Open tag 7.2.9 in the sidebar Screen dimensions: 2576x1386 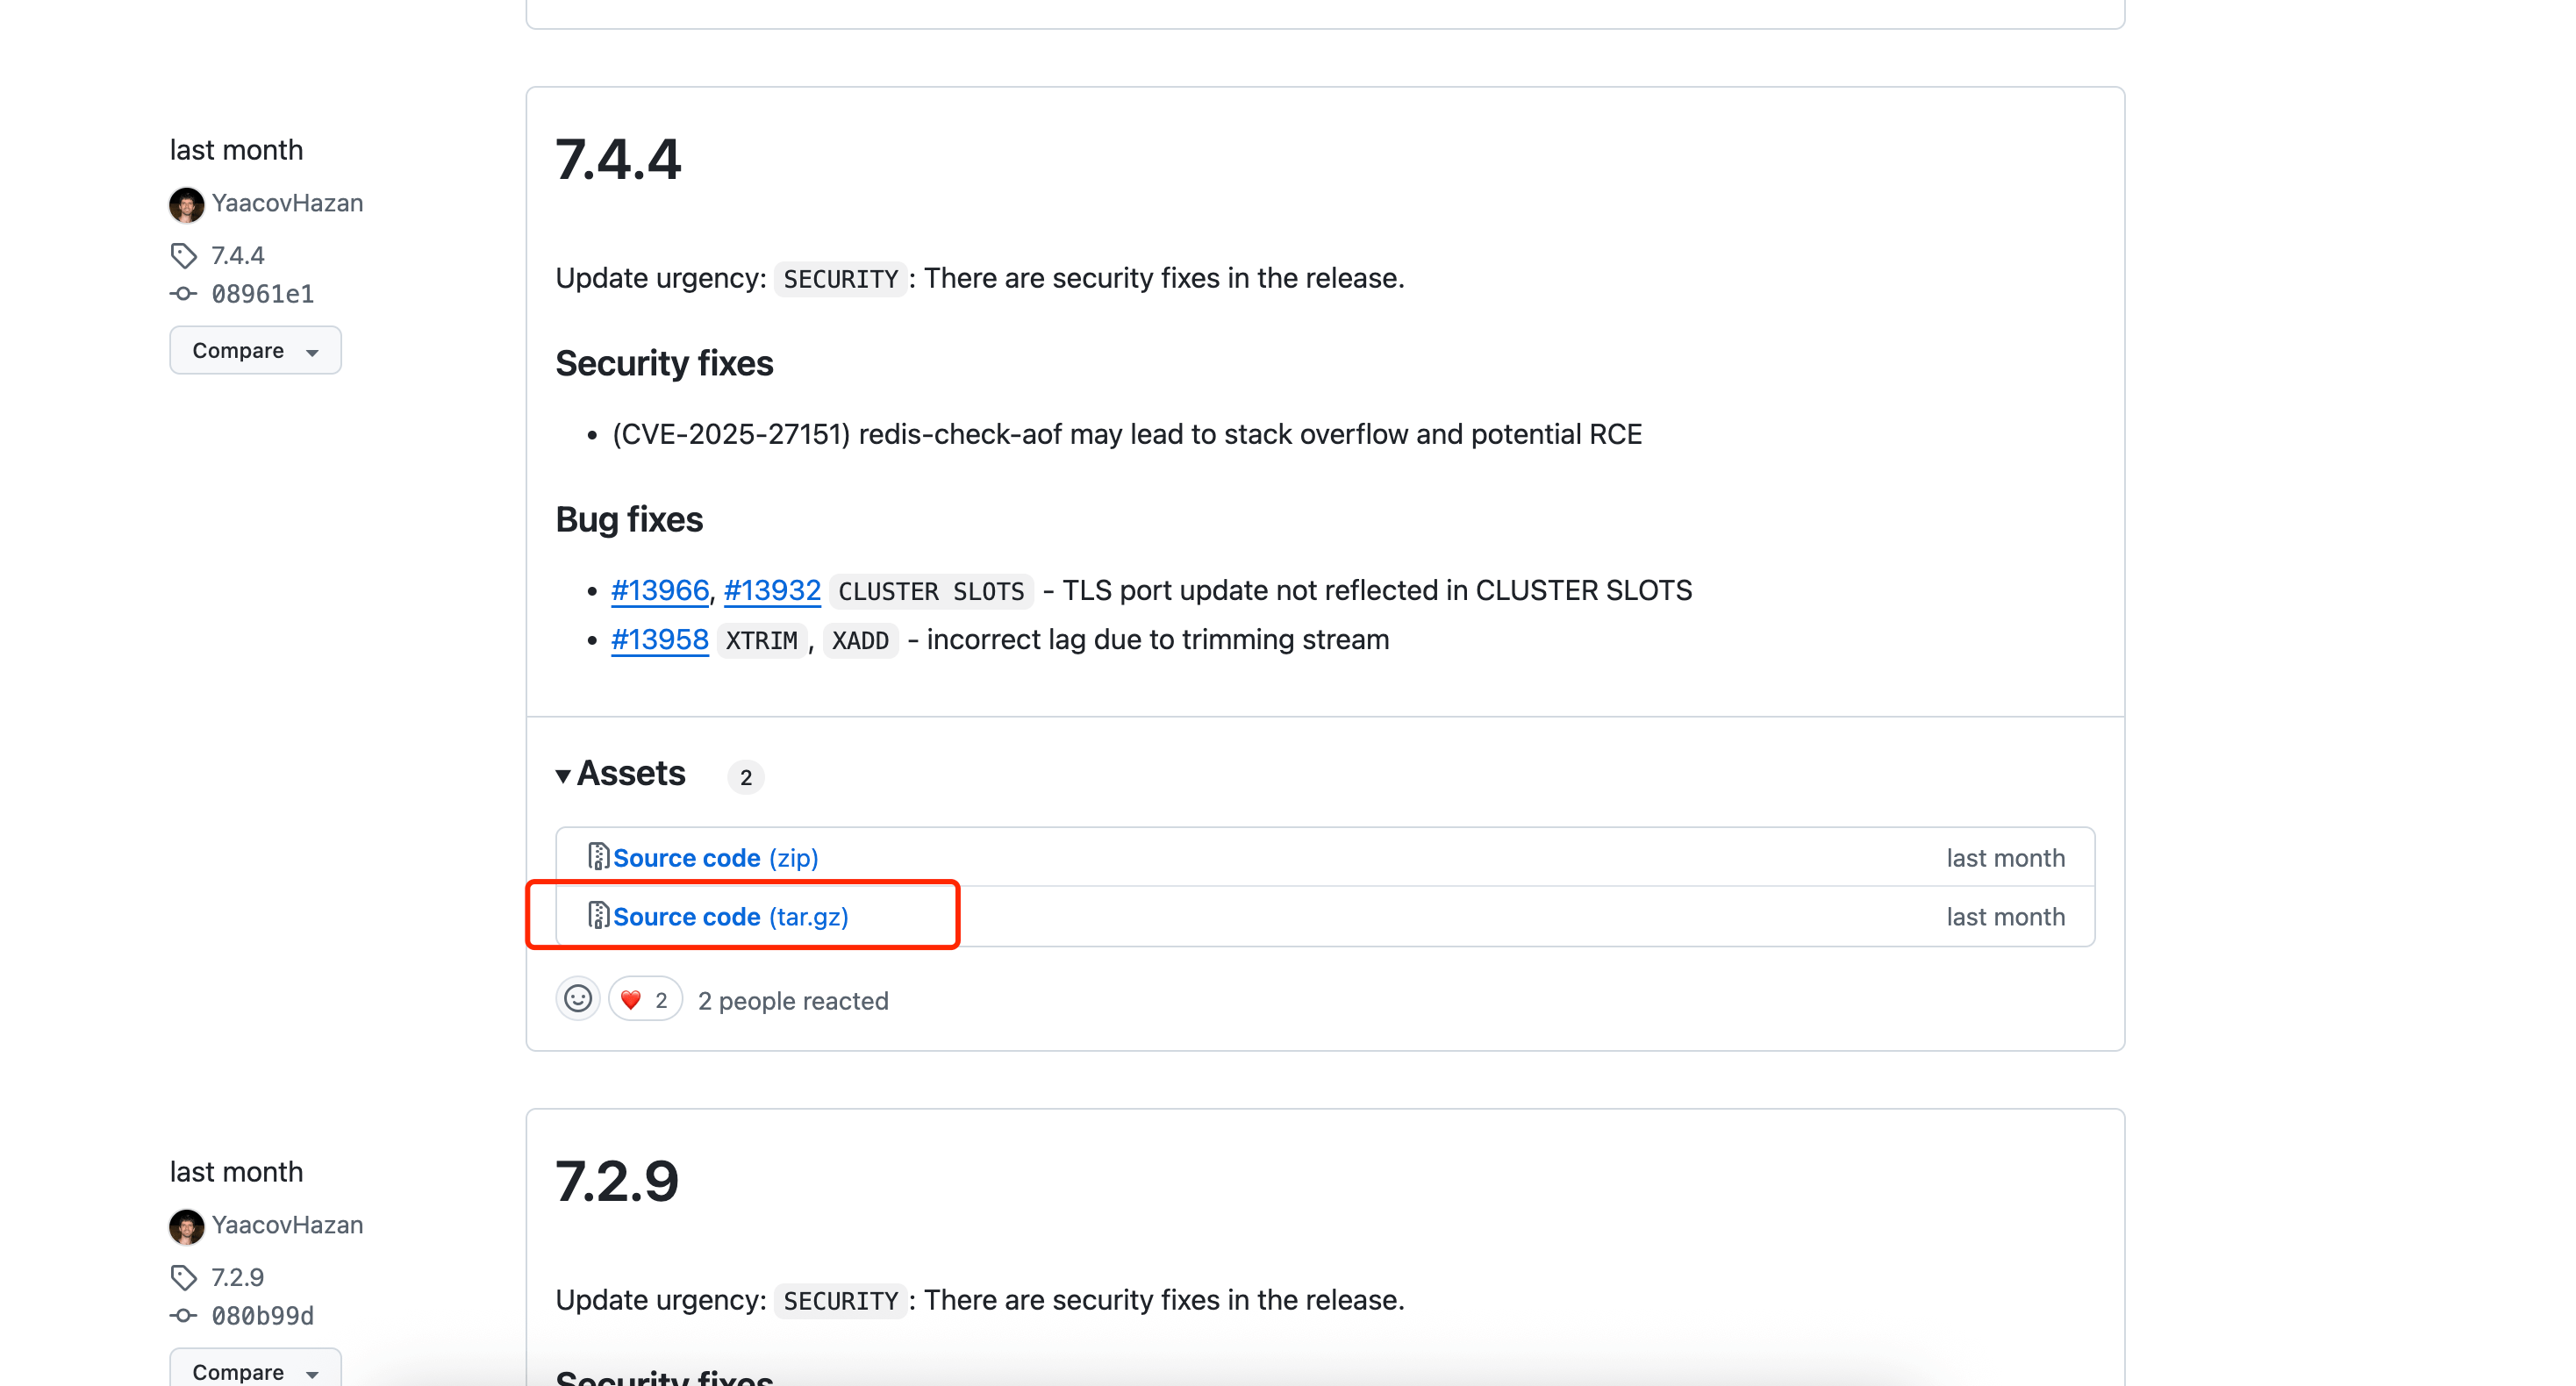[238, 1278]
